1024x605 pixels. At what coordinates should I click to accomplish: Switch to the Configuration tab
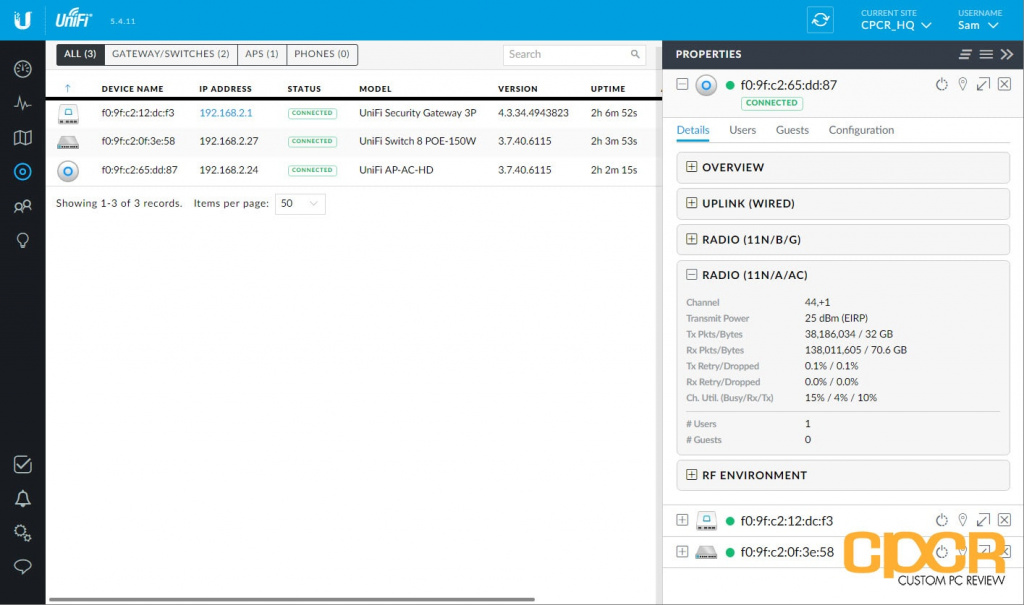pos(861,130)
